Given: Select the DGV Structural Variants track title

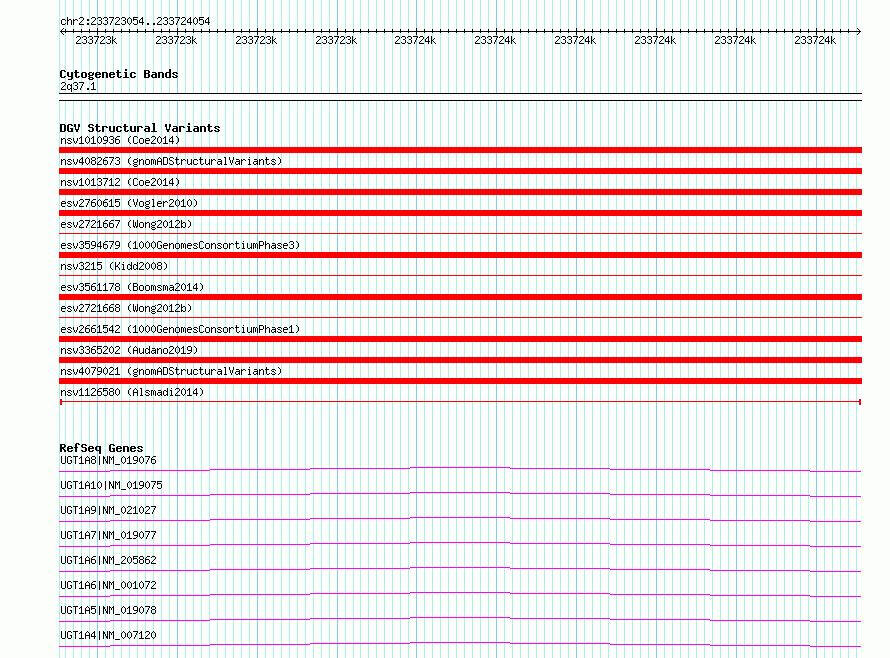Looking at the screenshot, I should 140,128.
